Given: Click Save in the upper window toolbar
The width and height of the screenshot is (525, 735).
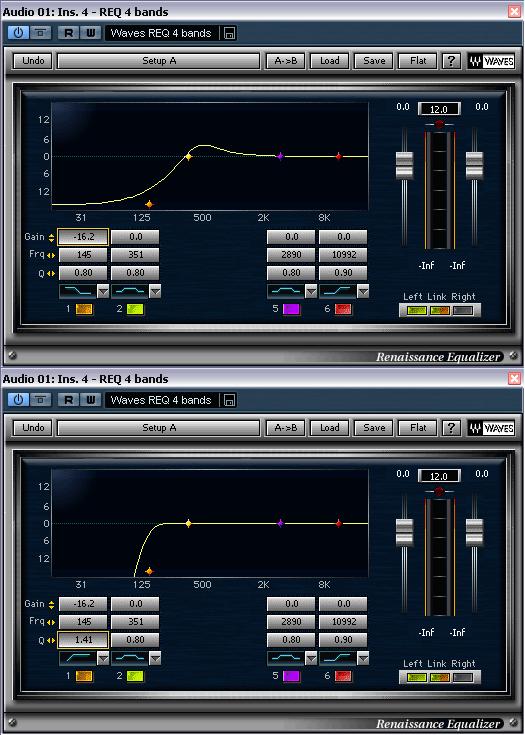Looking at the screenshot, I should 374,60.
